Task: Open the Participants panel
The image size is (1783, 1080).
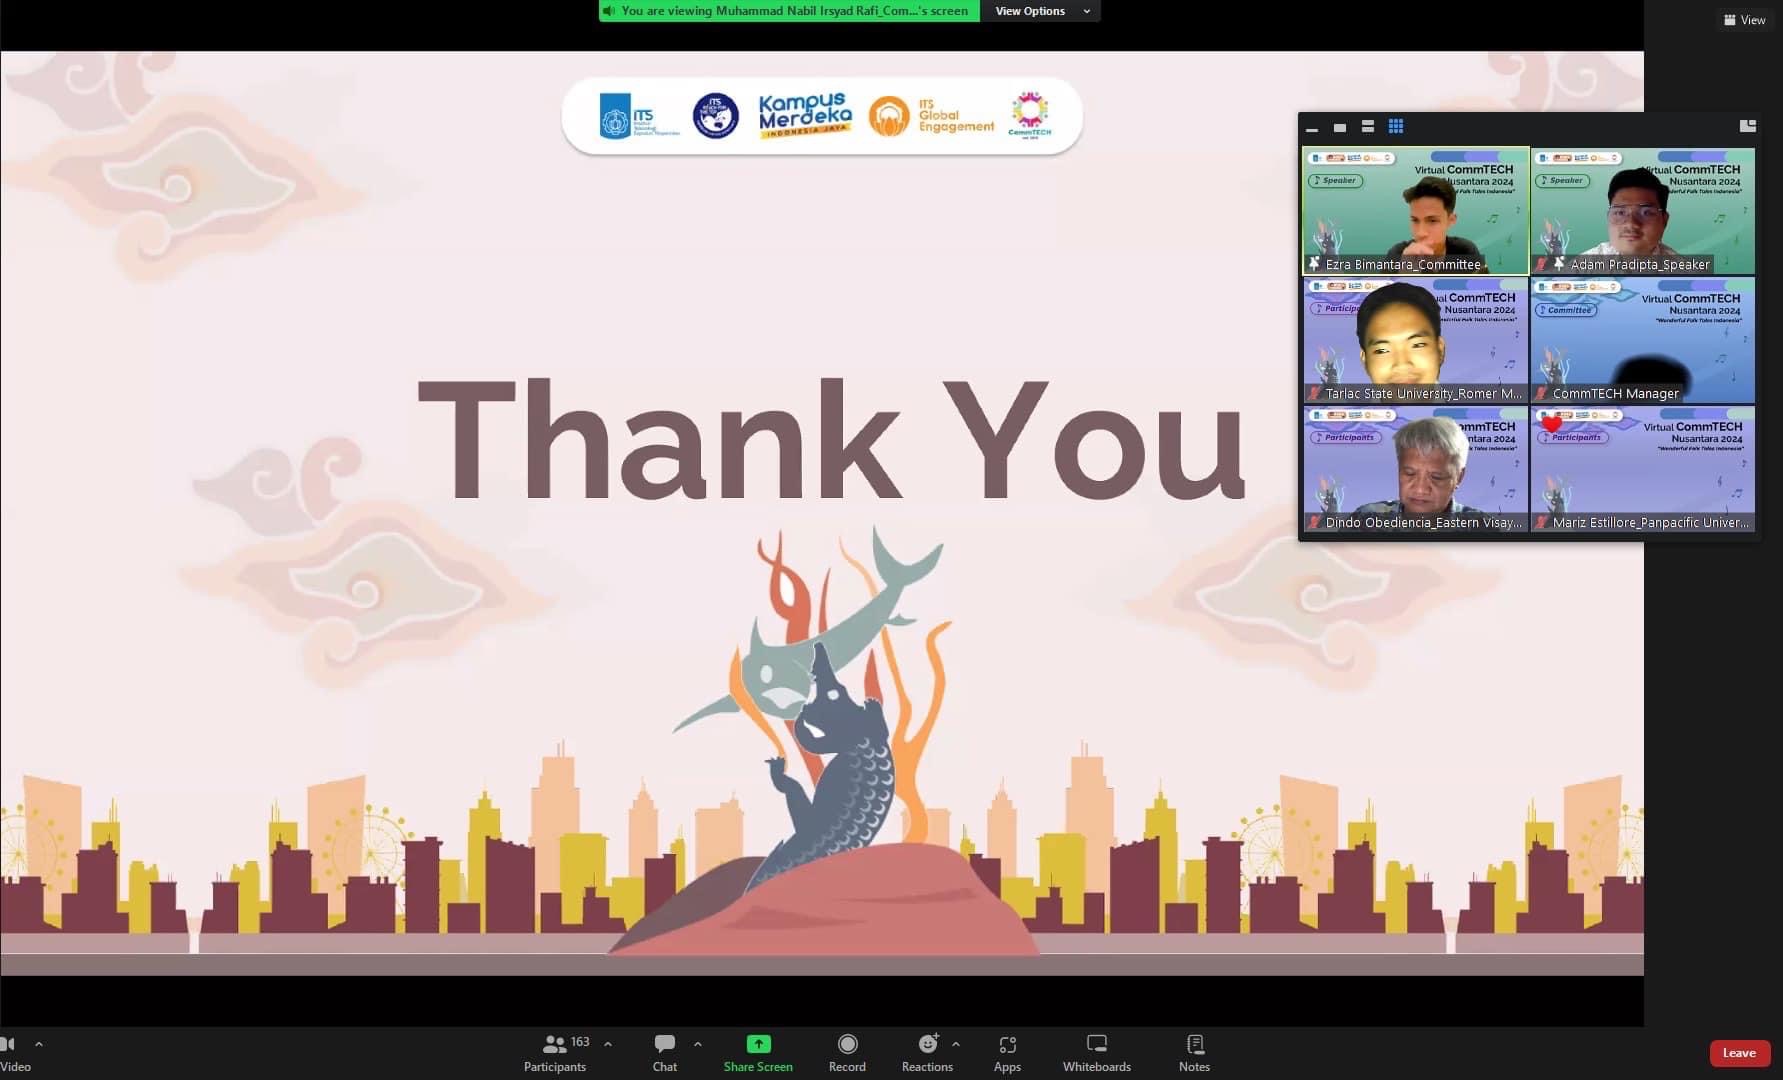Action: pyautogui.click(x=555, y=1053)
